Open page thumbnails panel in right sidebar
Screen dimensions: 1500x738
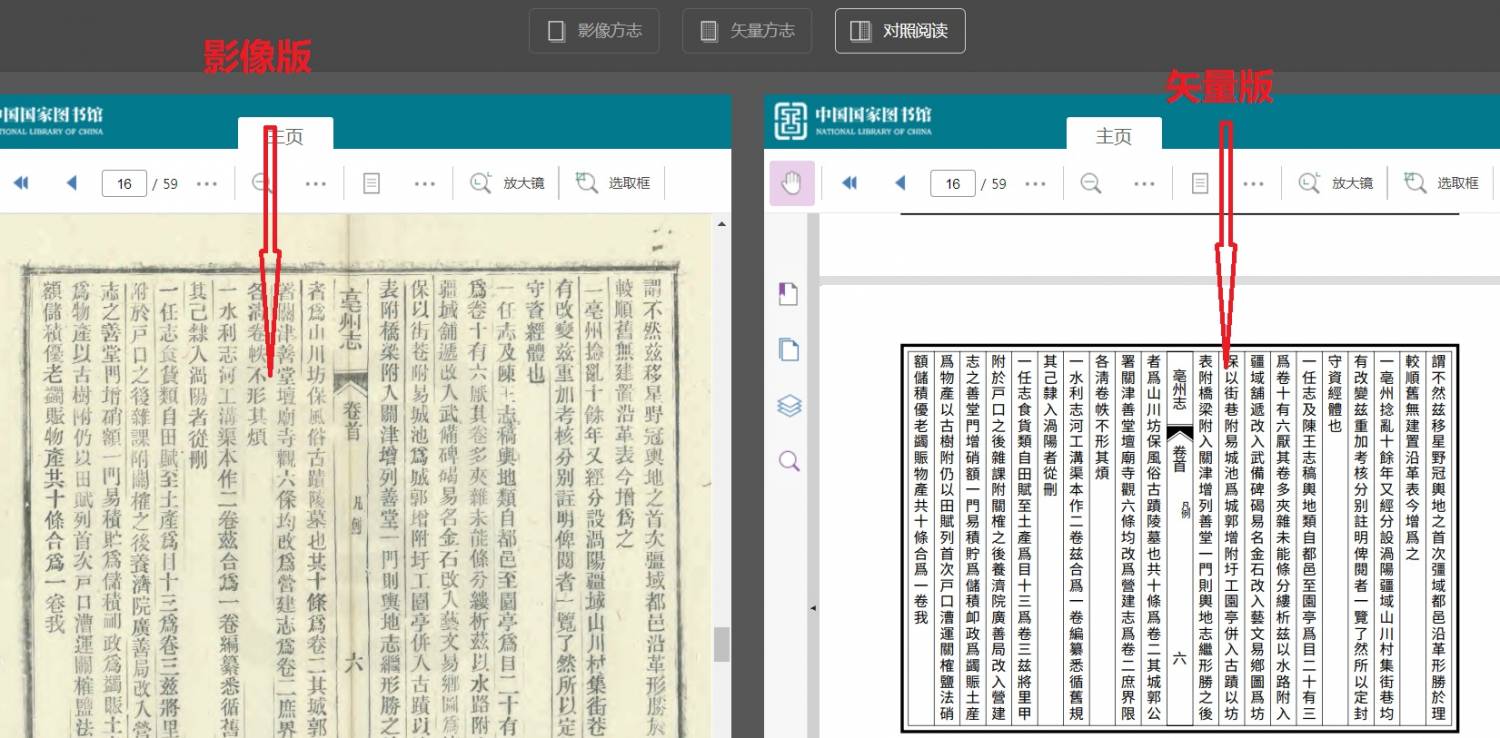tap(789, 349)
